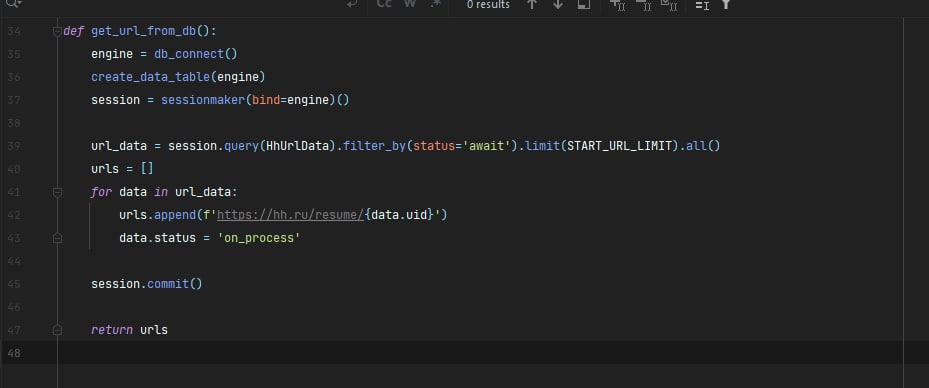Open the https://hh.ru/resume/ link in code

pos(291,215)
